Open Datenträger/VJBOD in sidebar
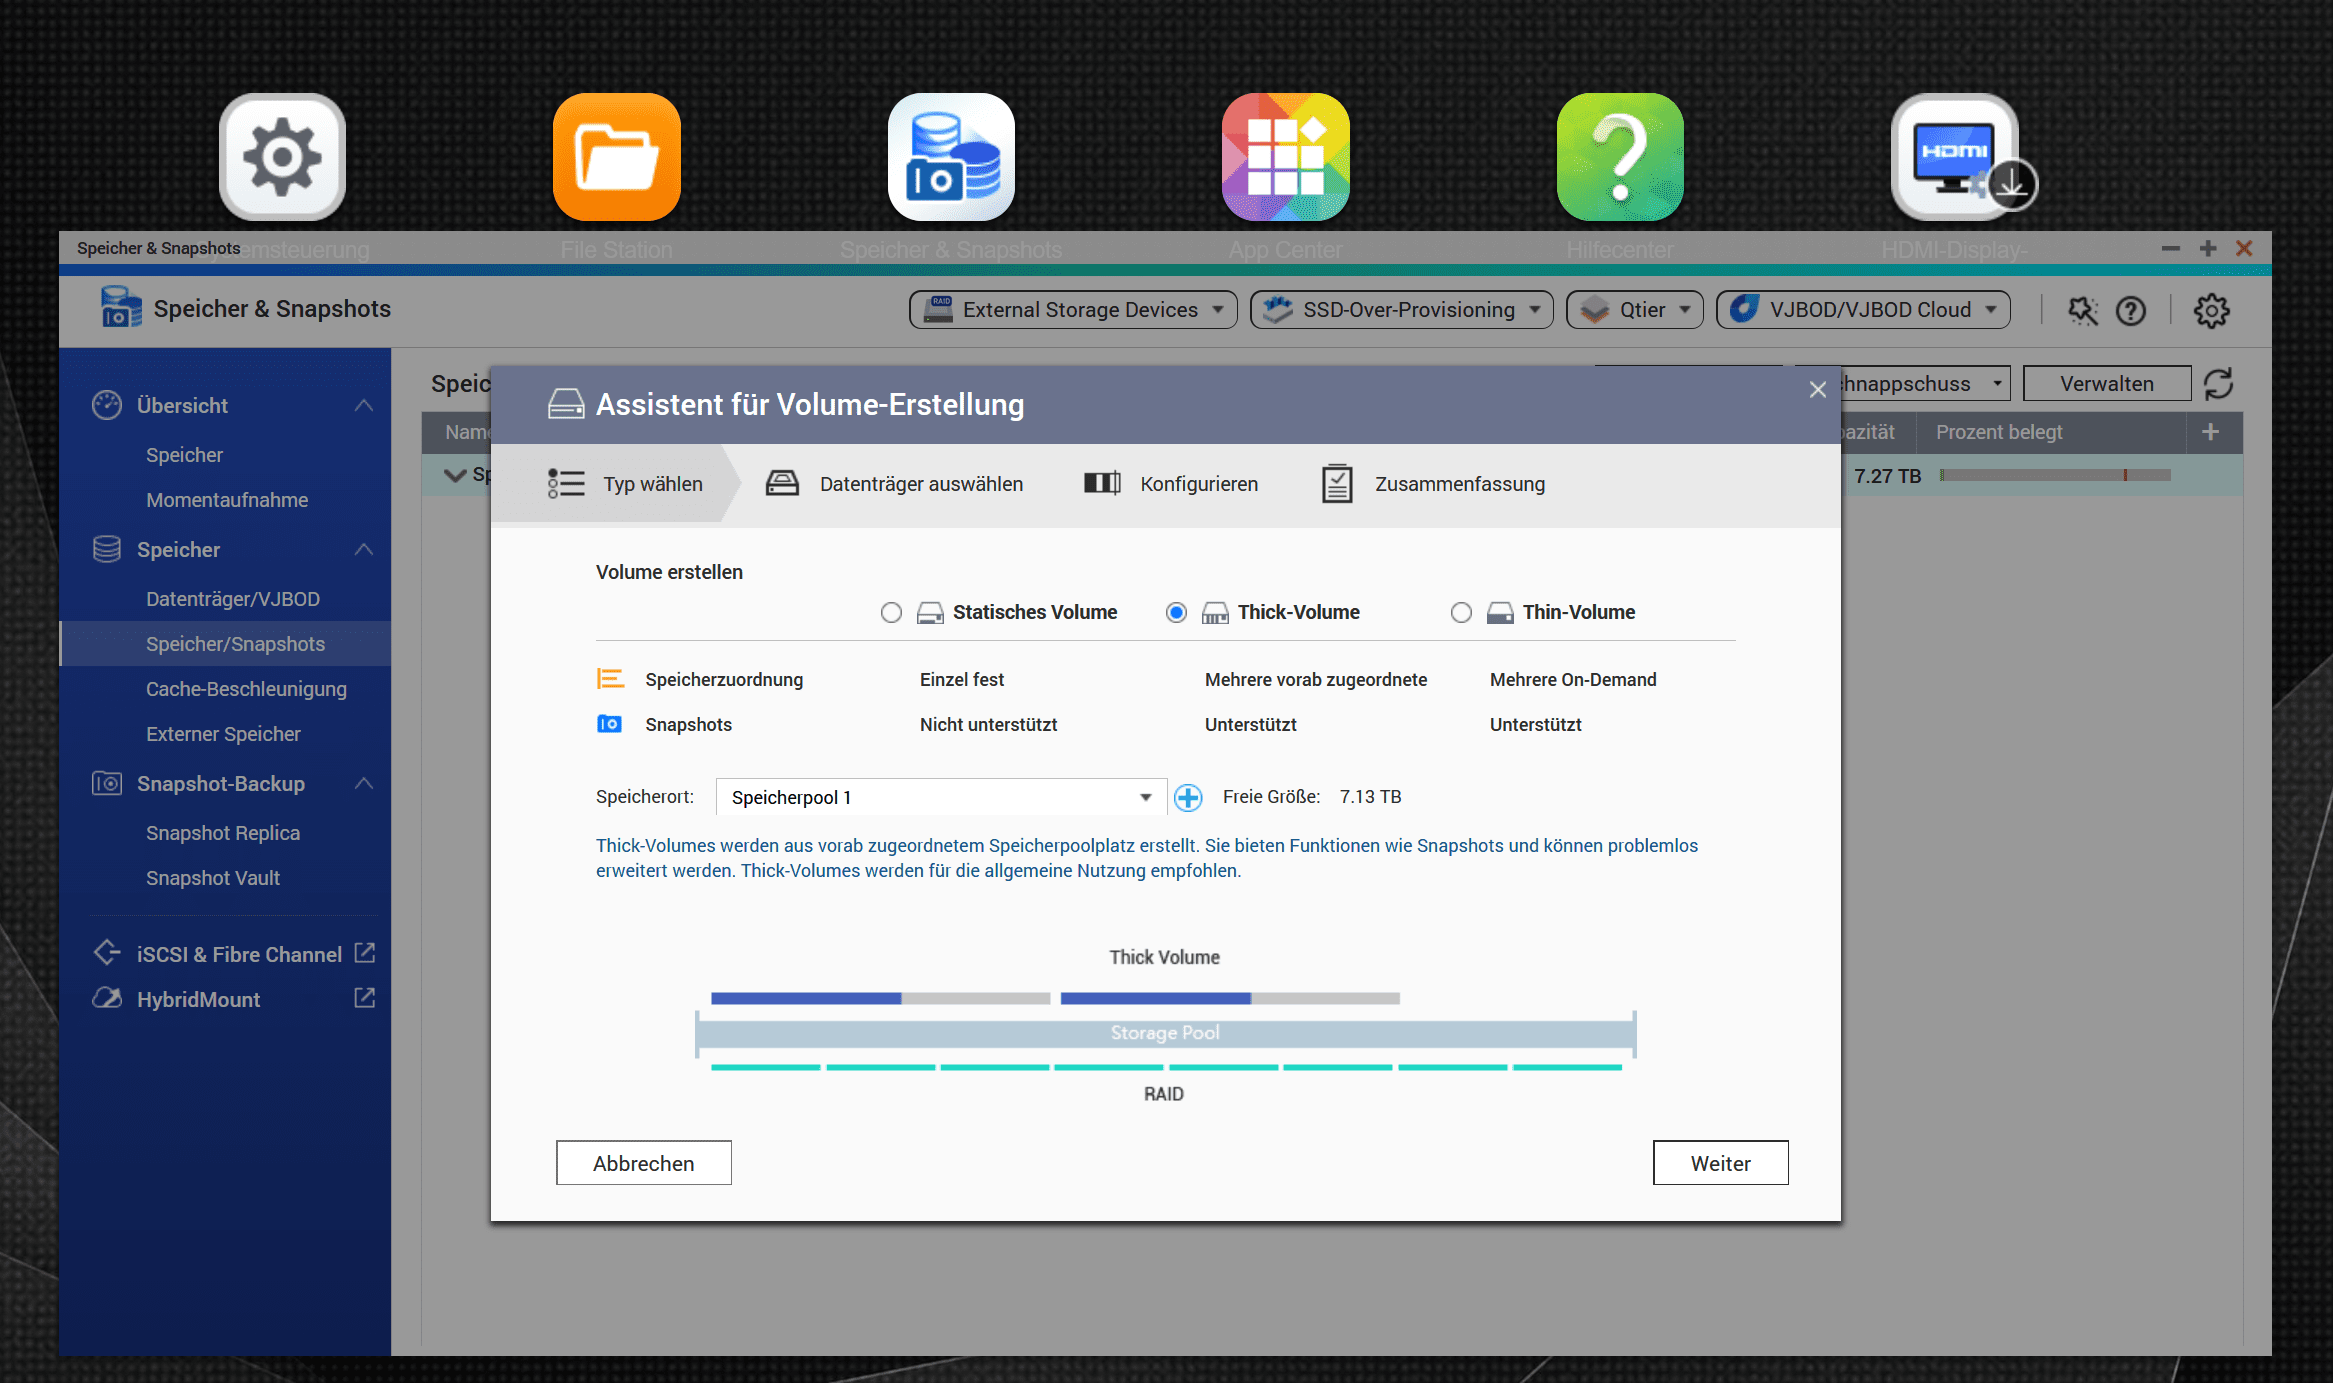 tap(233, 599)
